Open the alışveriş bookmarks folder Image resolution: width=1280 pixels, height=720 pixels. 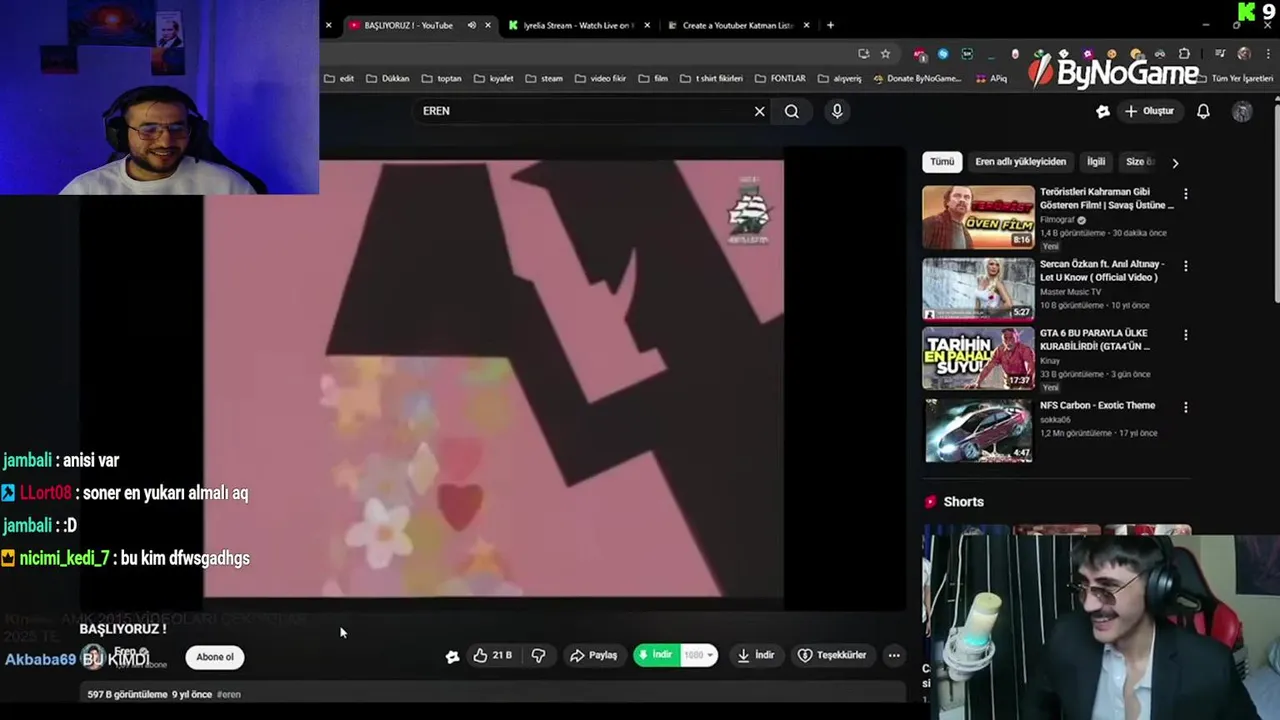coord(839,78)
